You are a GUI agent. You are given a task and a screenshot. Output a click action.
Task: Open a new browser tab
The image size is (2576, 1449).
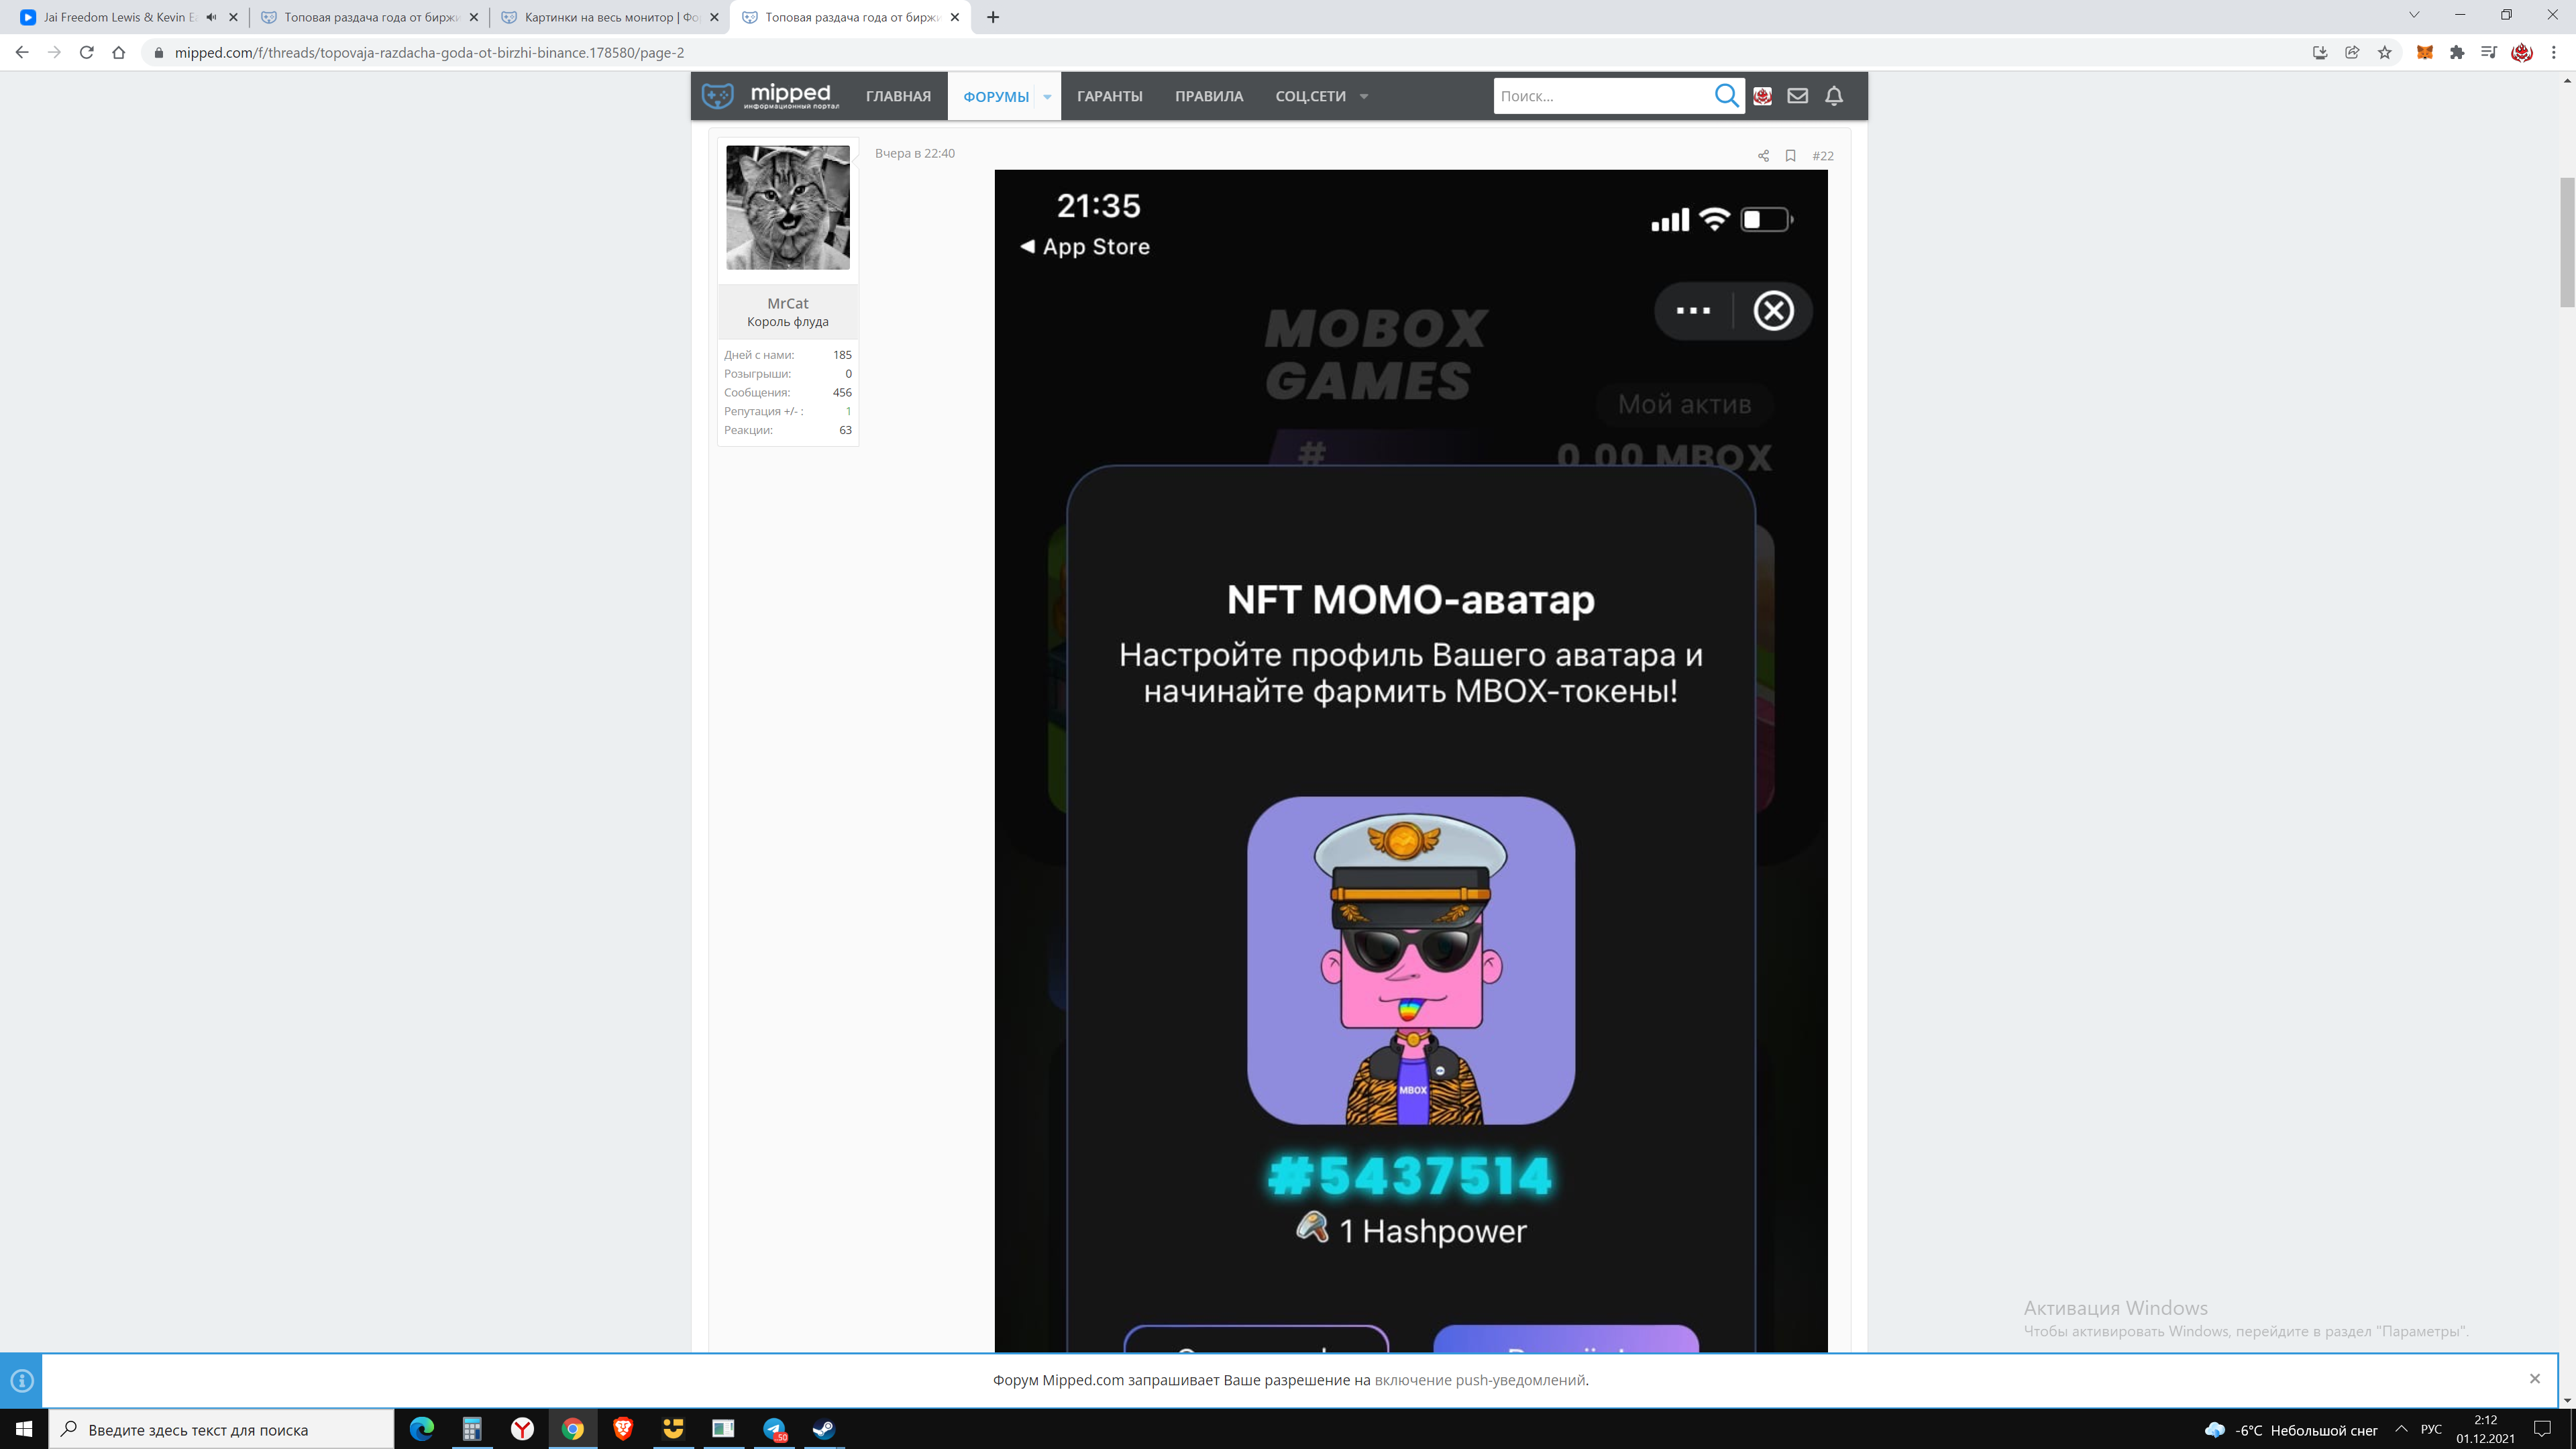[x=993, y=17]
